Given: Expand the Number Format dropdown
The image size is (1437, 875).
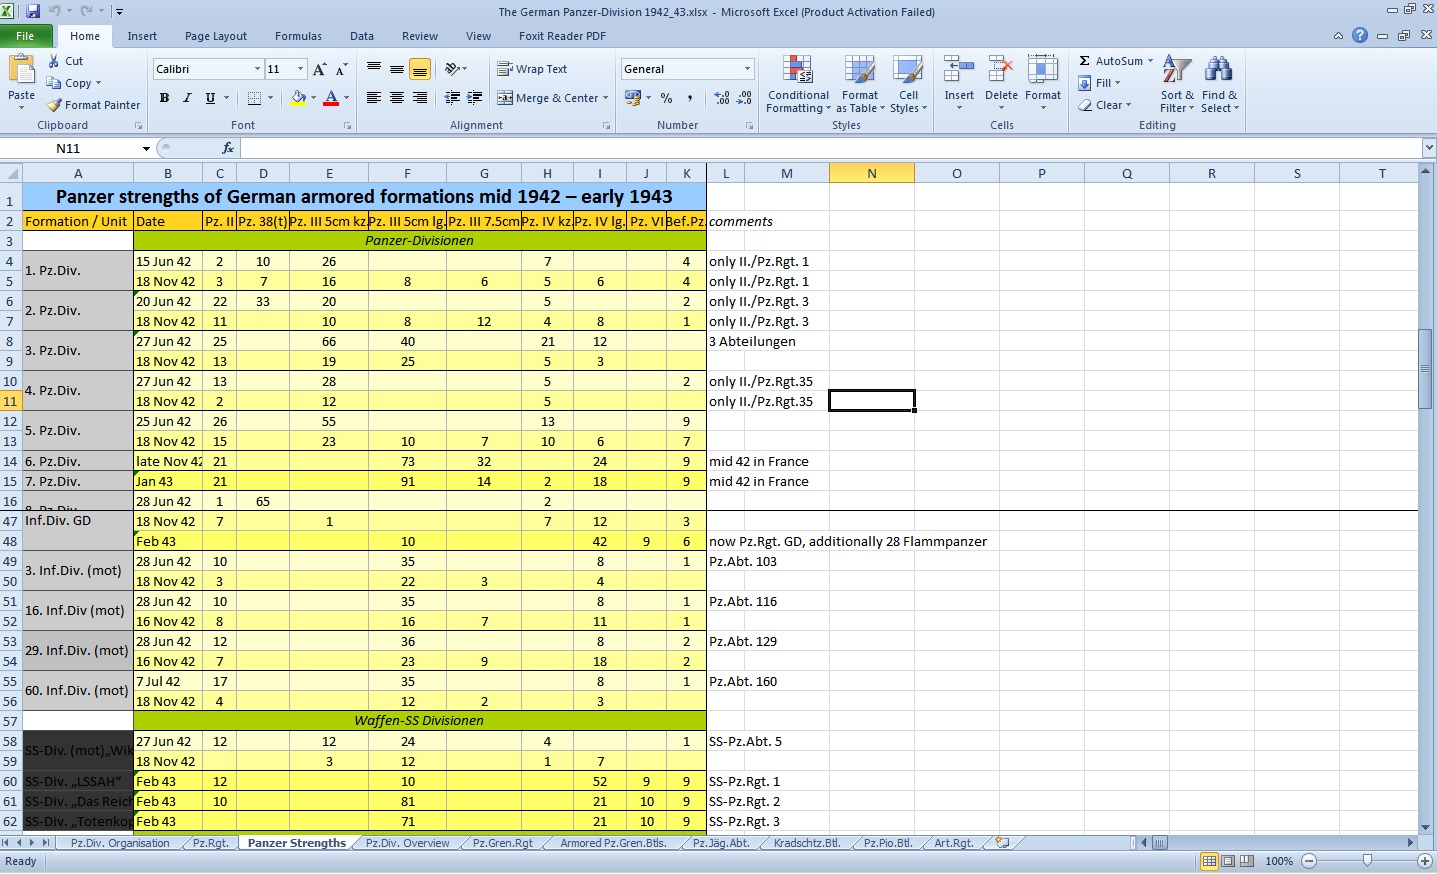Looking at the screenshot, I should (x=747, y=69).
